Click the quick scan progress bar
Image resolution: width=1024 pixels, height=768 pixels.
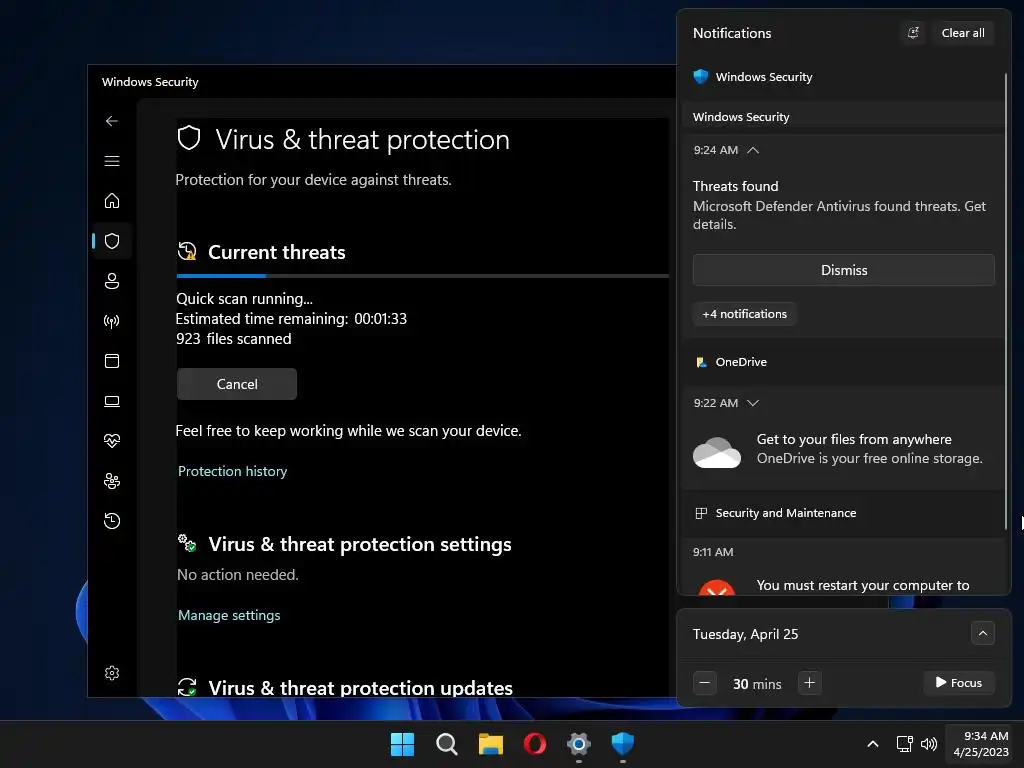pyautogui.click(x=423, y=276)
